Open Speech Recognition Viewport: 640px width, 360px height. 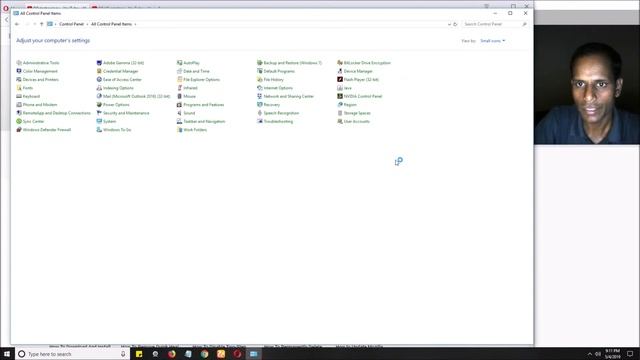click(x=278, y=113)
